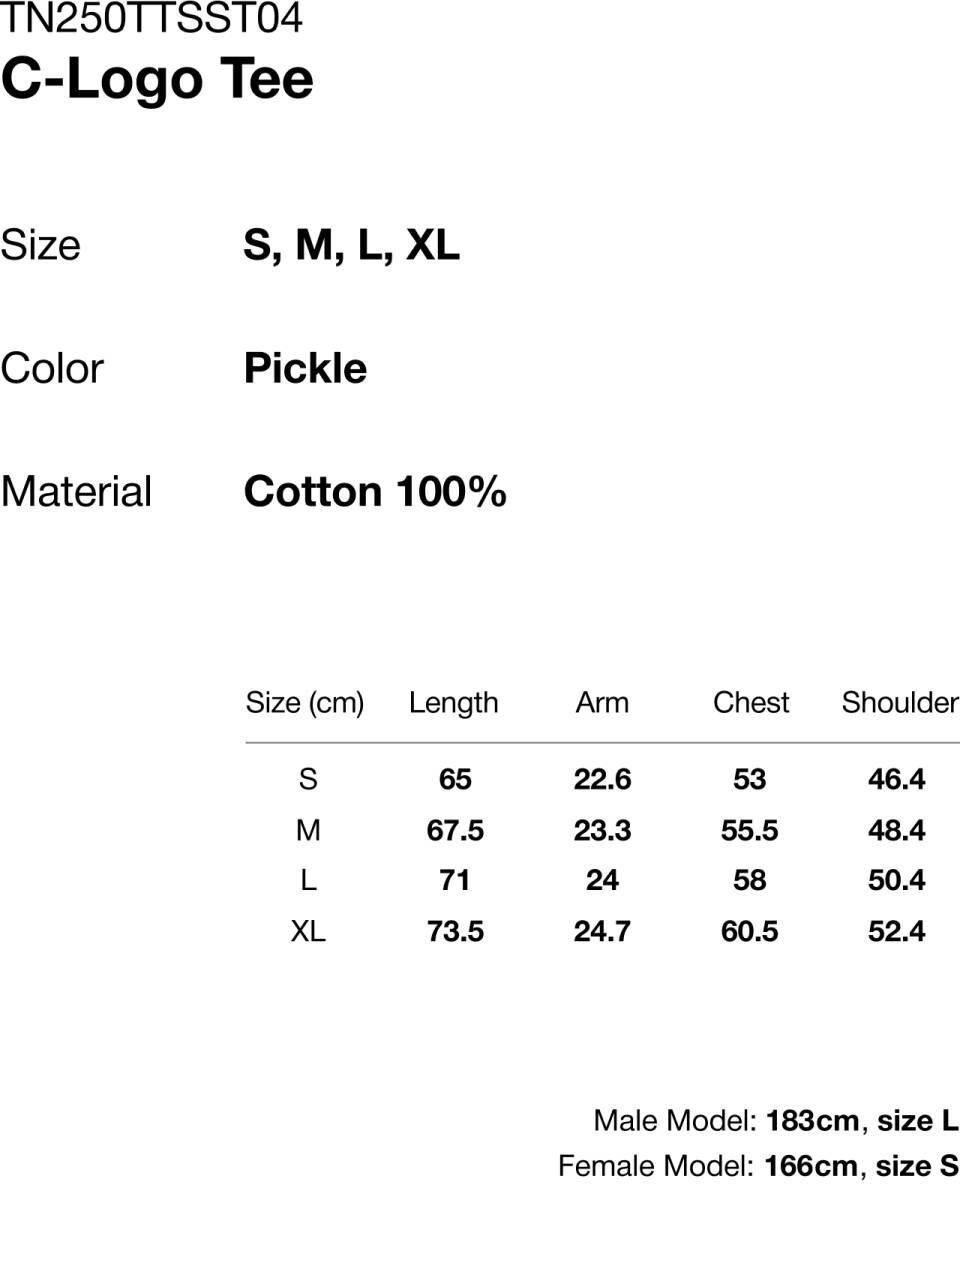Click the Length column header
Viewport: 960px width, 1281px height.
click(453, 703)
